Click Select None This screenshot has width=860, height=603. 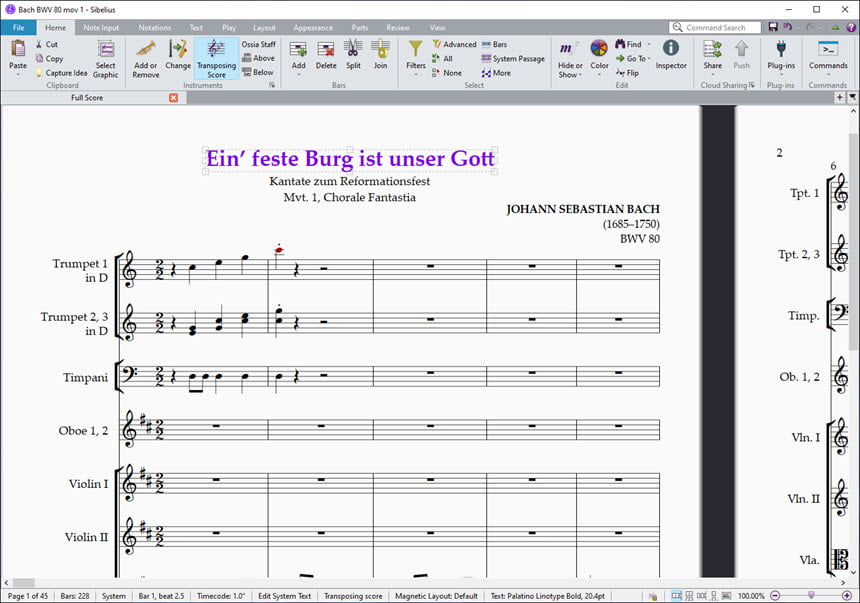click(x=446, y=73)
